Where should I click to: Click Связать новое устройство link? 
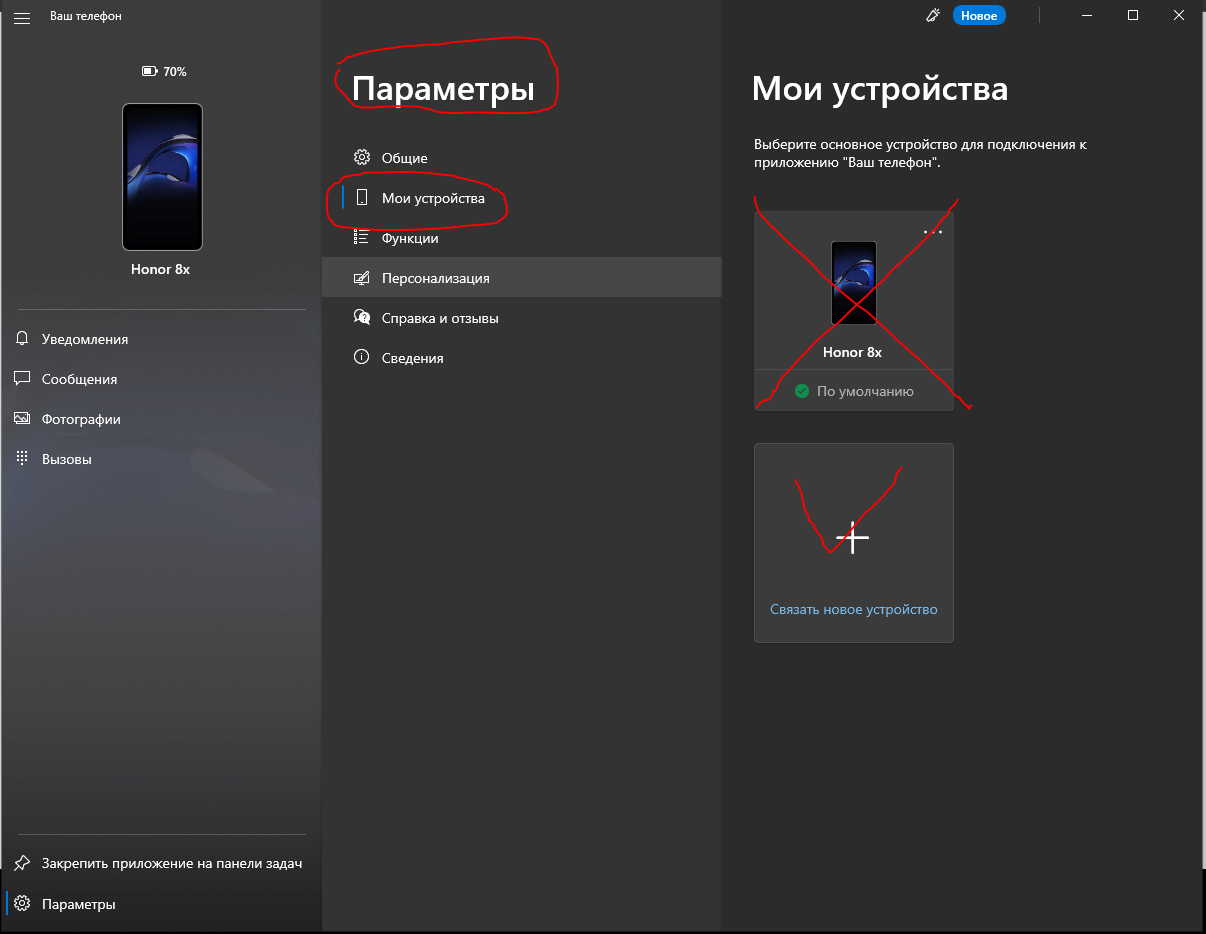click(x=854, y=609)
